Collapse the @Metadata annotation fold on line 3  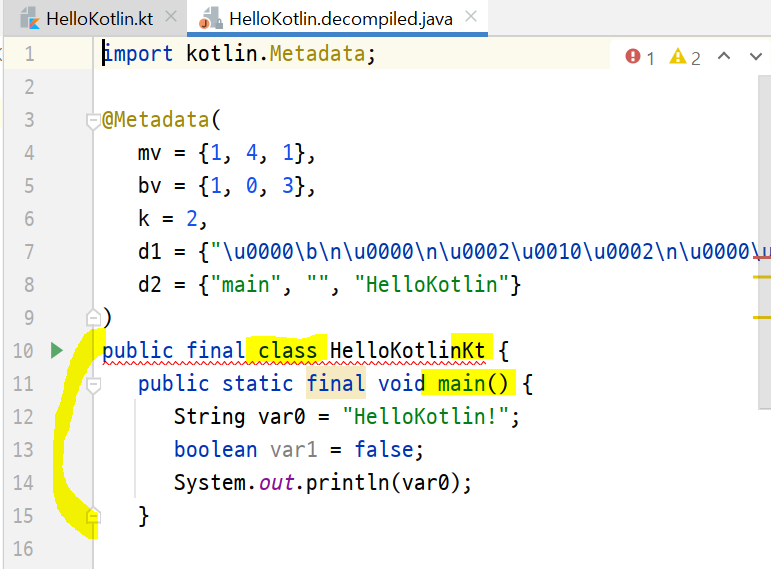pos(93,121)
